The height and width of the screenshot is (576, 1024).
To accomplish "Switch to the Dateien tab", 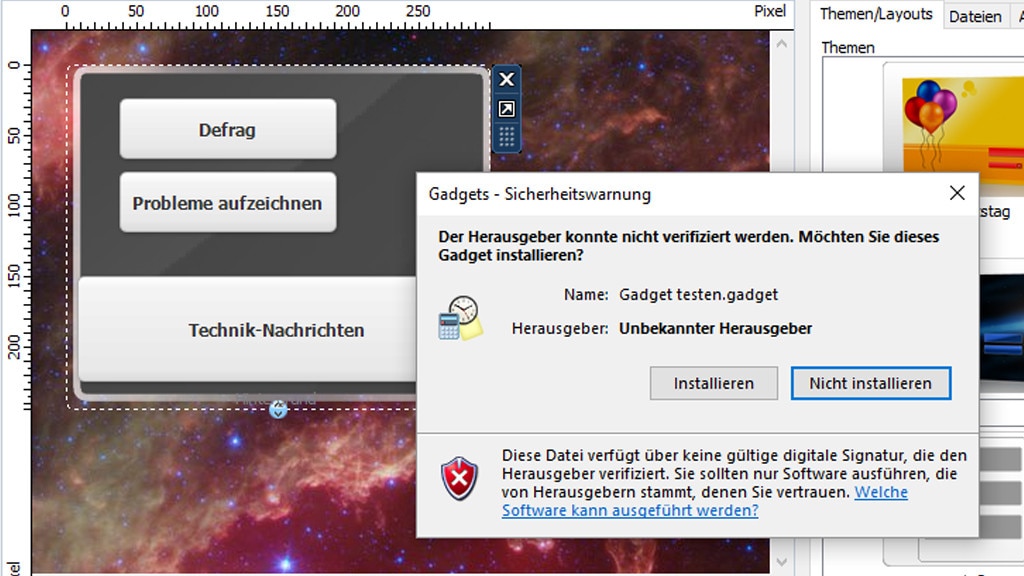I will [x=975, y=16].
